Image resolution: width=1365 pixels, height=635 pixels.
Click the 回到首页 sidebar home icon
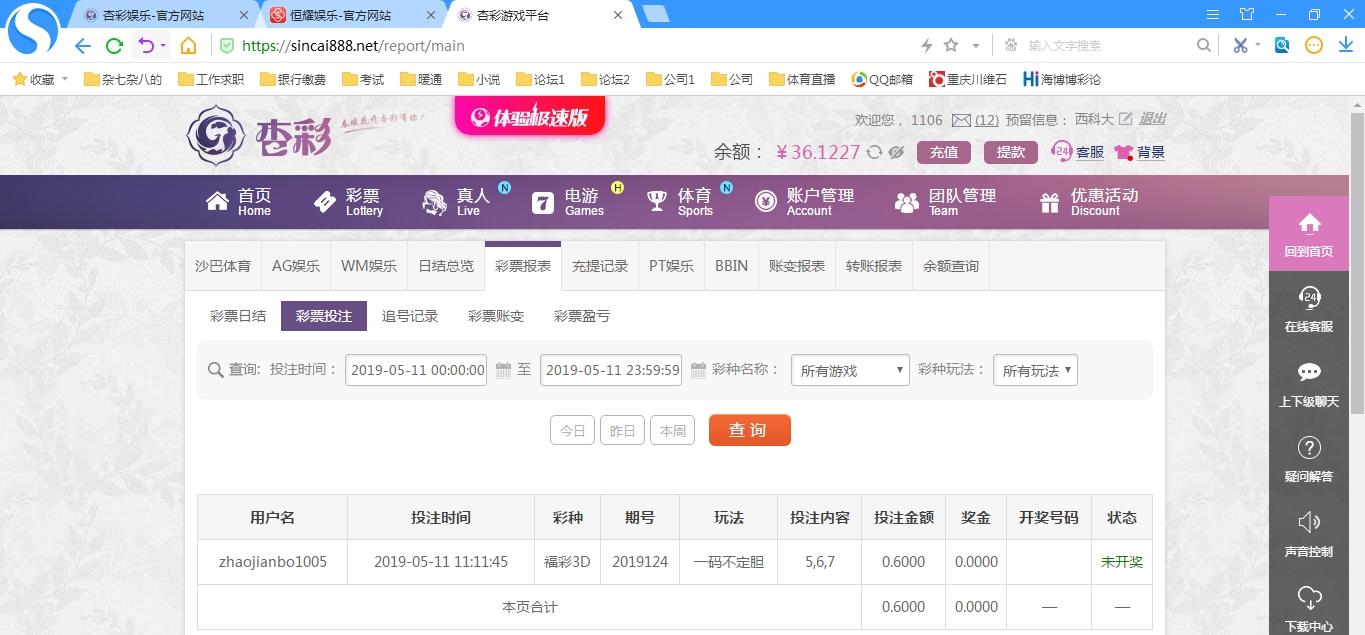(1309, 235)
